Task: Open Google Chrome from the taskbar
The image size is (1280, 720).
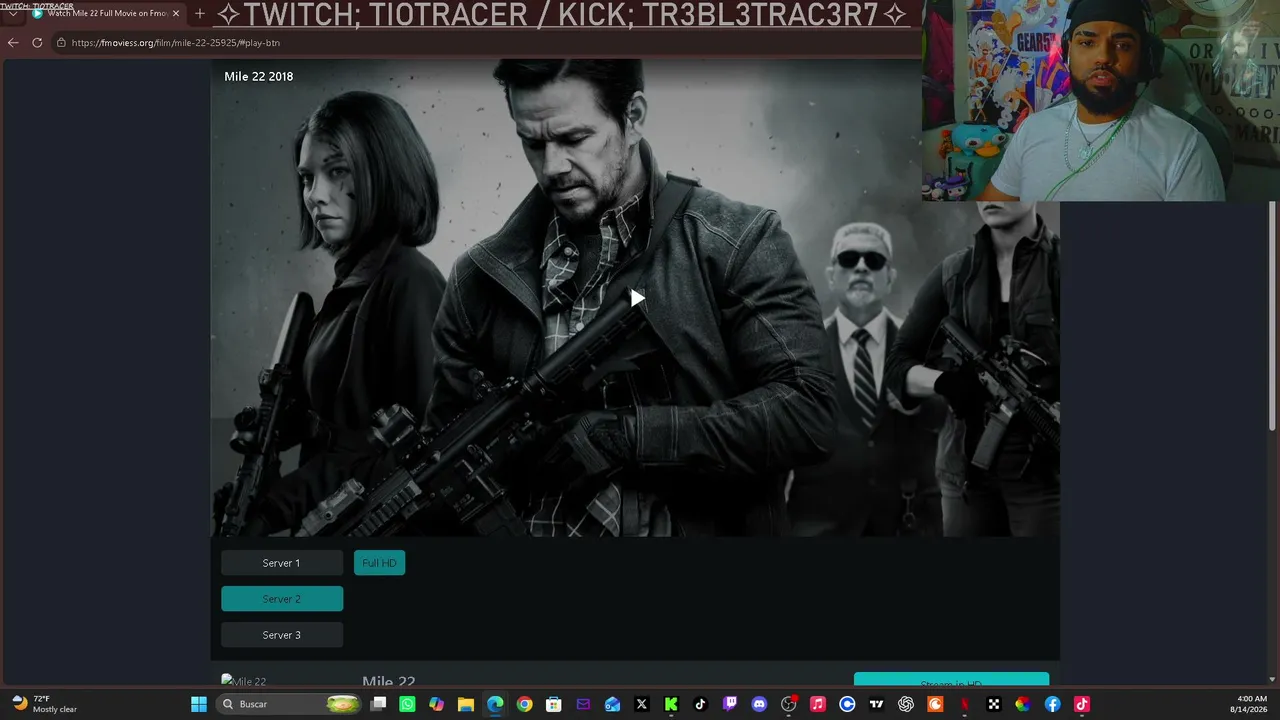Action: pos(524,704)
